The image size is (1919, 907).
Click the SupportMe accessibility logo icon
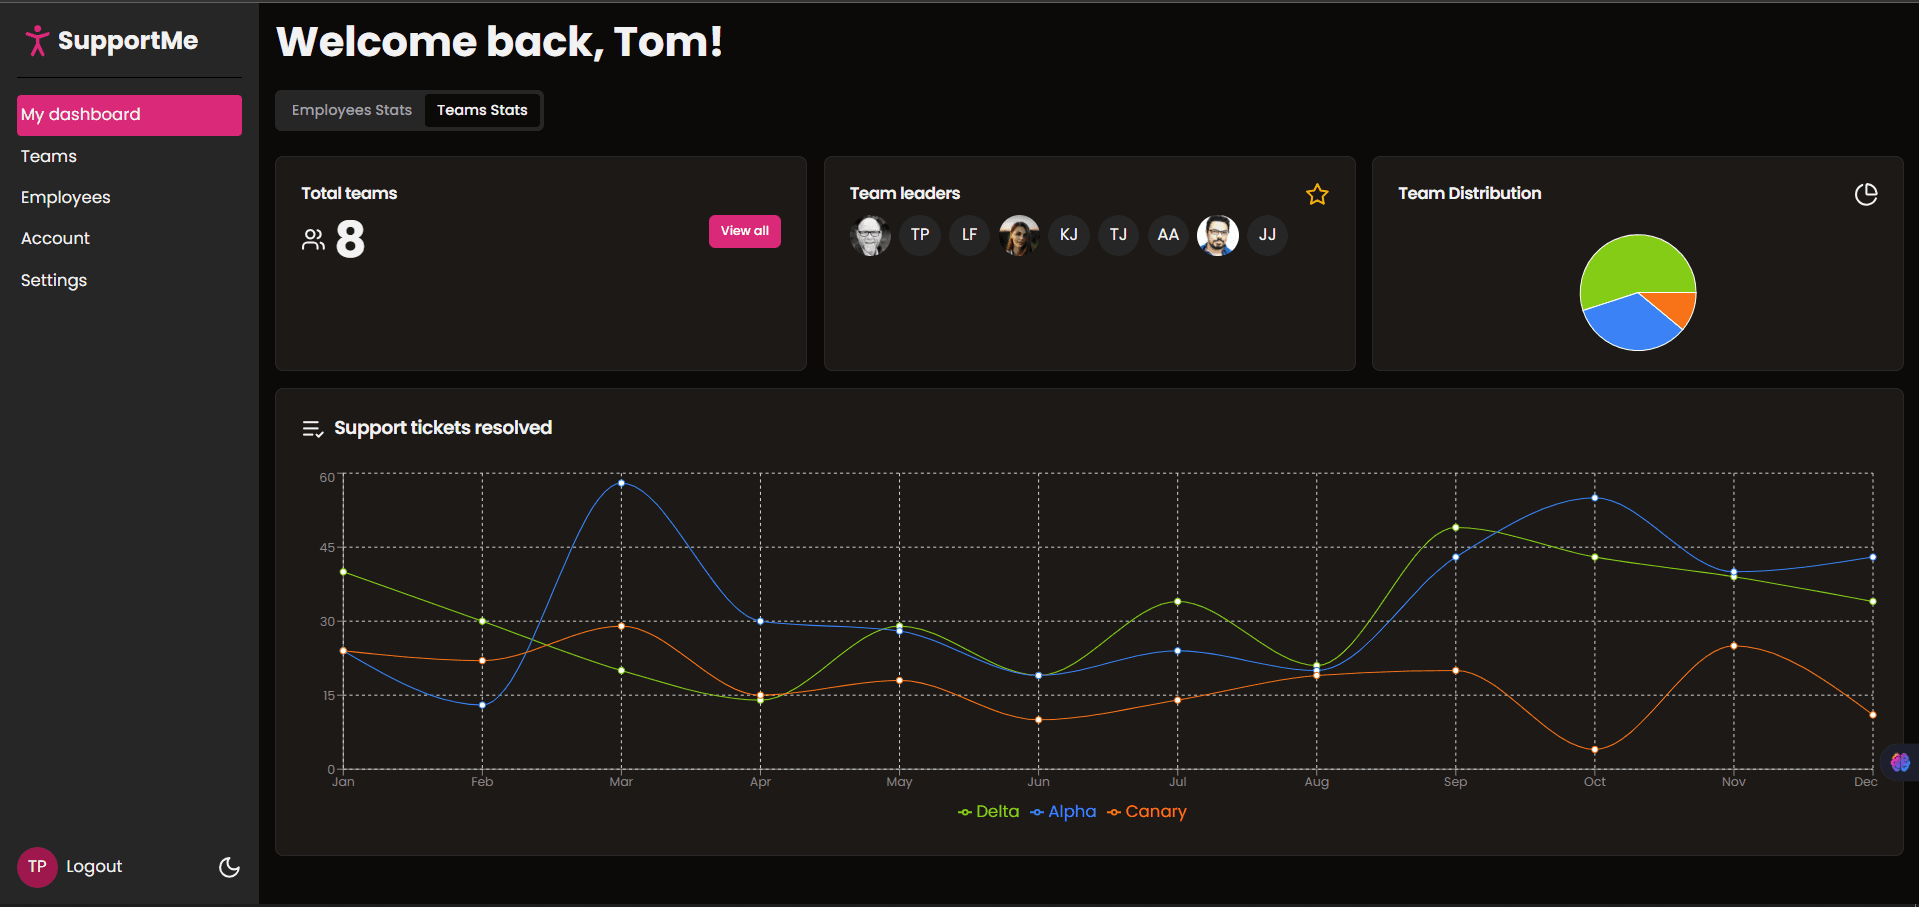pos(36,40)
